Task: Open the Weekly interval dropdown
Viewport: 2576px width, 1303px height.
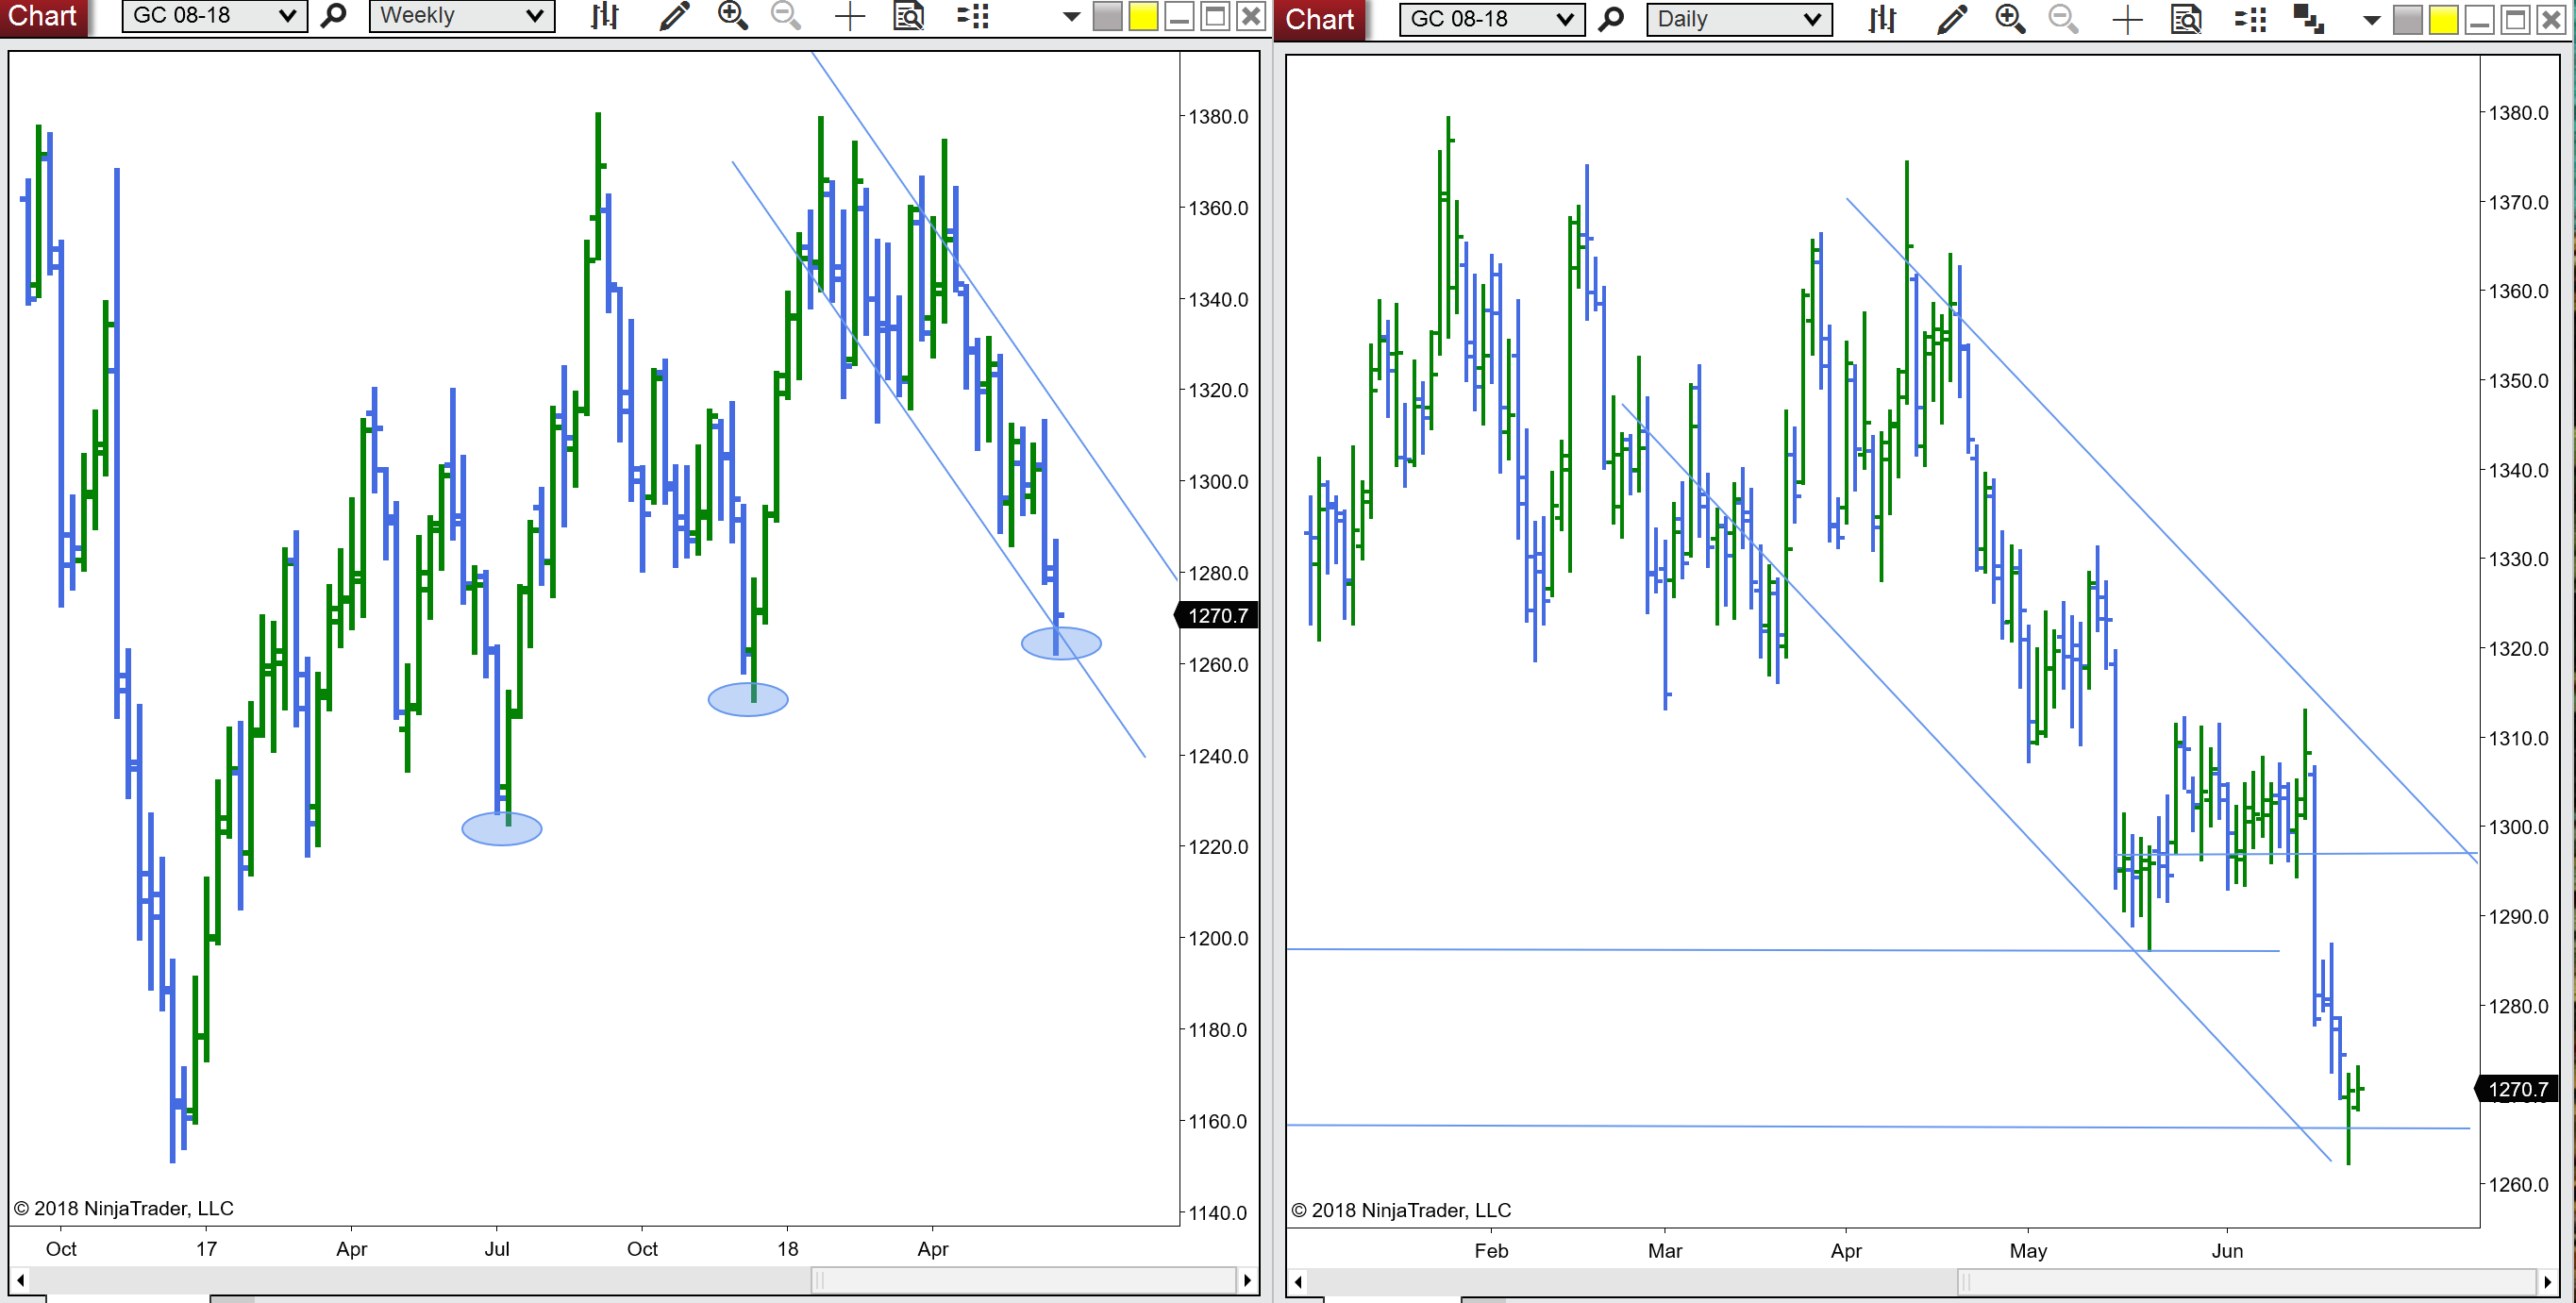Action: [x=462, y=16]
